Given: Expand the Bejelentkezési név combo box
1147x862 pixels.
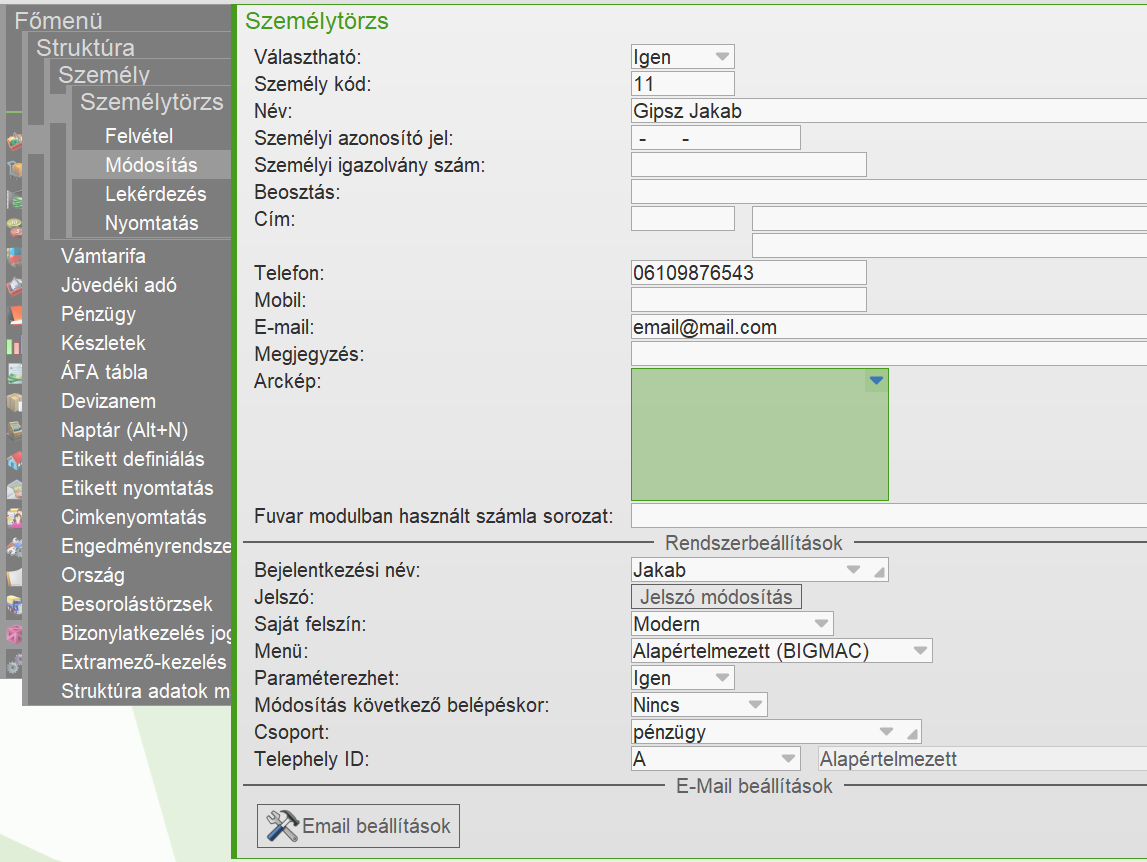Looking at the screenshot, I should click(x=853, y=569).
